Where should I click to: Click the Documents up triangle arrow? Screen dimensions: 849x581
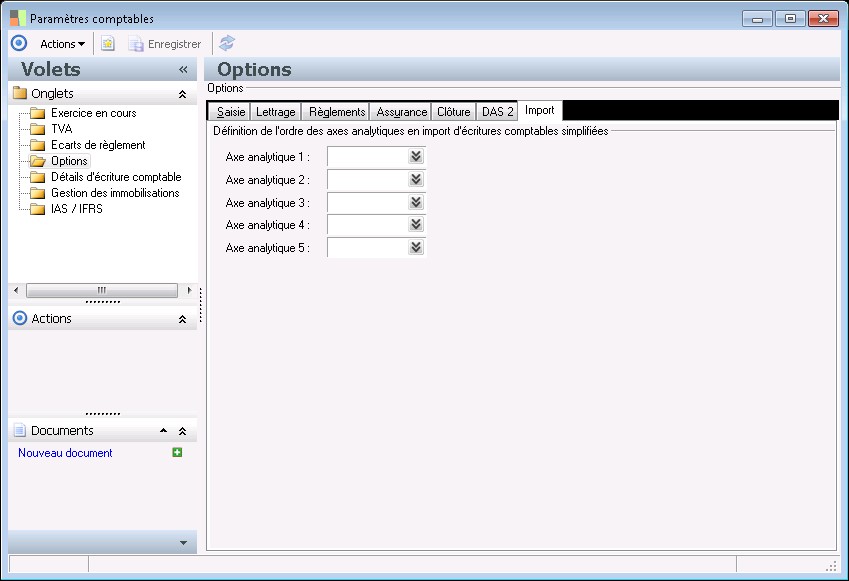(163, 430)
